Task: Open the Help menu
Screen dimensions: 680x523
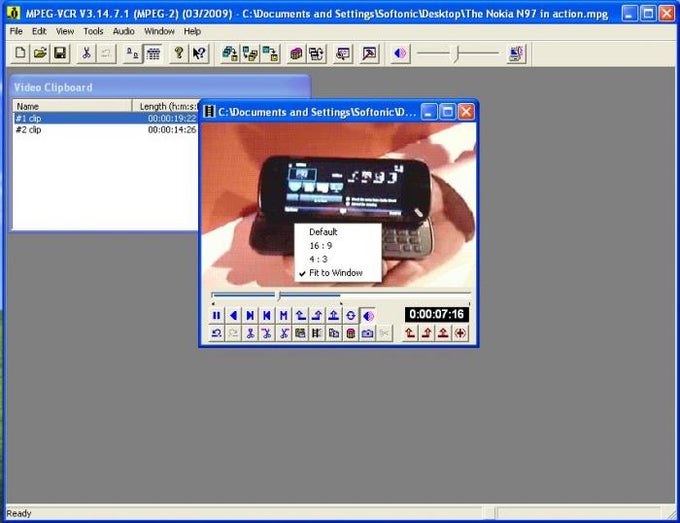Action: point(192,31)
